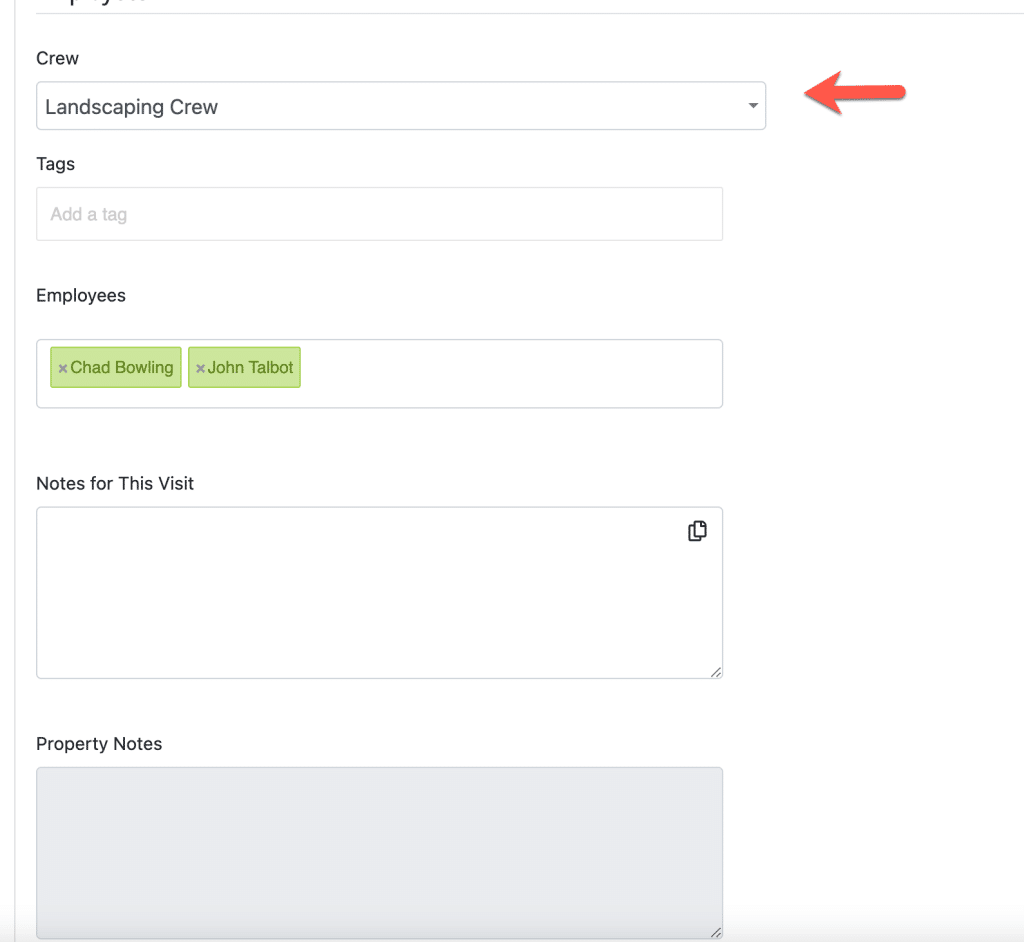Select the Chad Bowling employee chip
Viewport: 1024px width, 942px height.
pyautogui.click(x=116, y=367)
